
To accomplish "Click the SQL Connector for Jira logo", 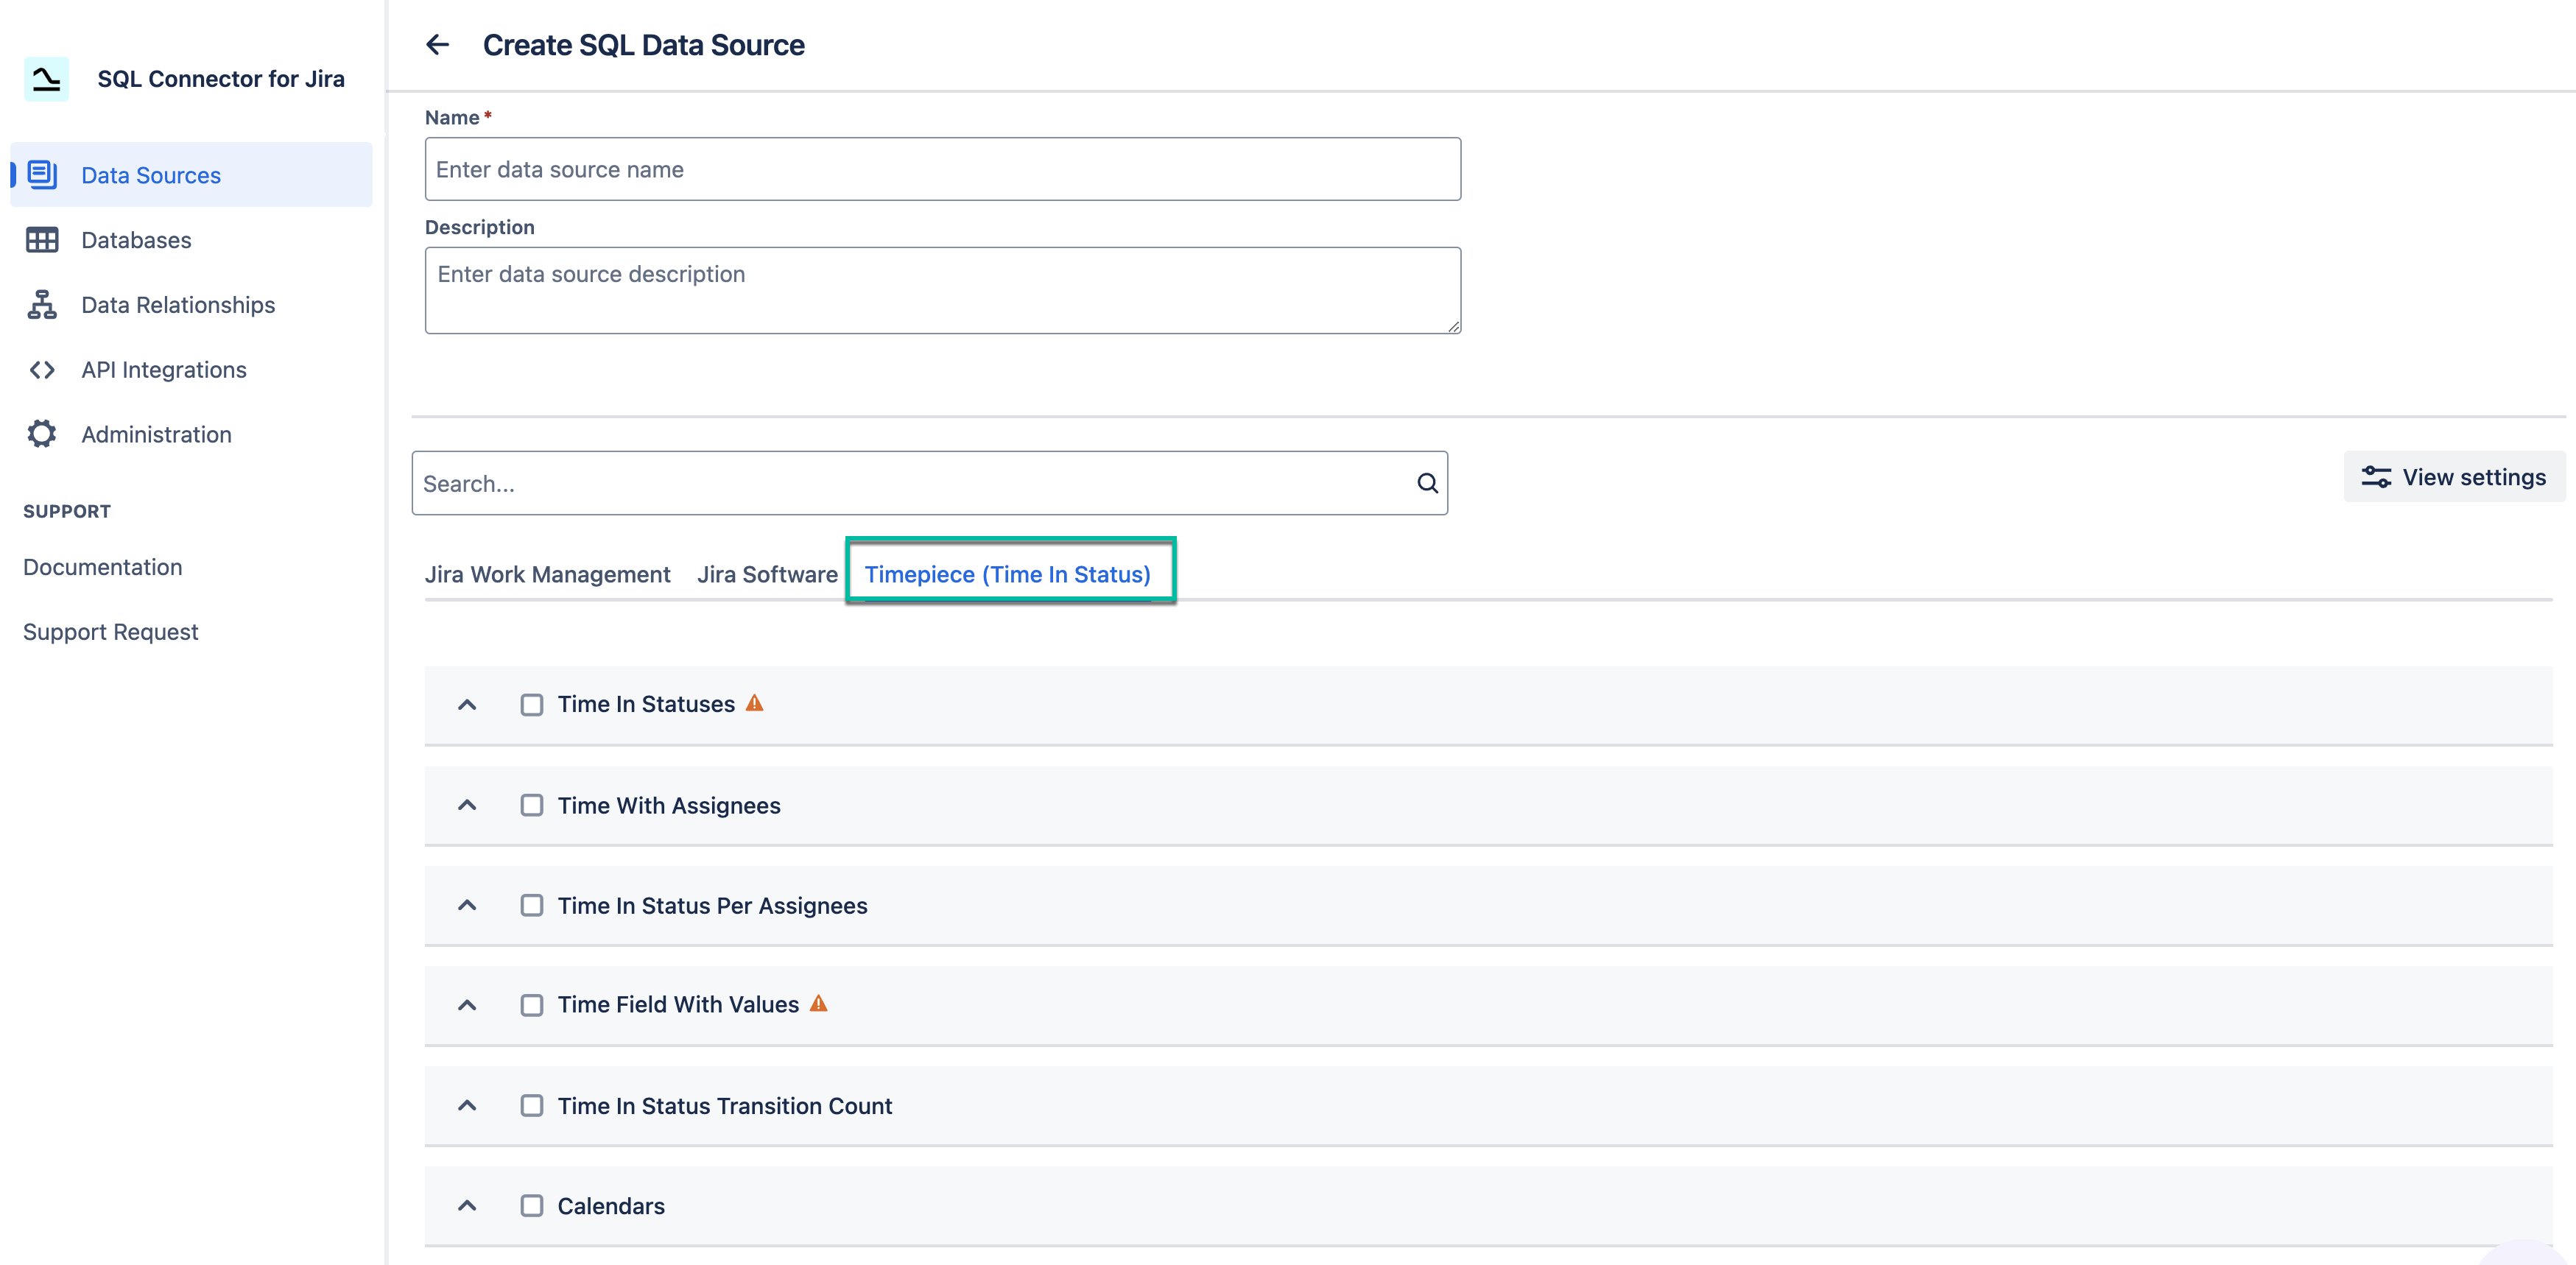I will click(44, 79).
